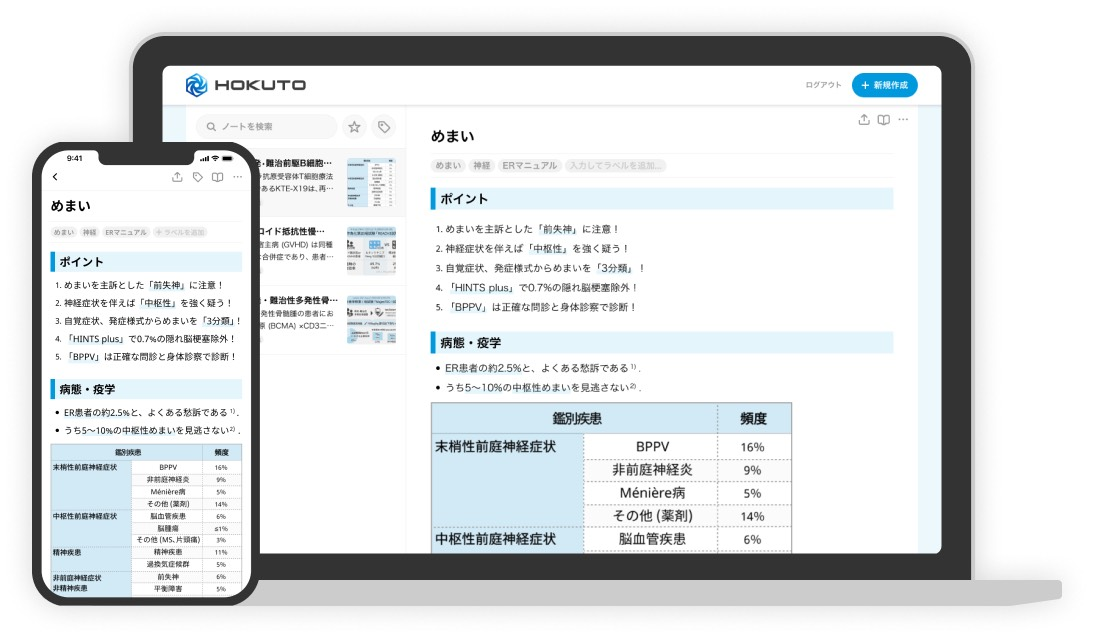Tap the 脳腫瘍 cell on the phone table
1094x638 pixels.
(167, 528)
